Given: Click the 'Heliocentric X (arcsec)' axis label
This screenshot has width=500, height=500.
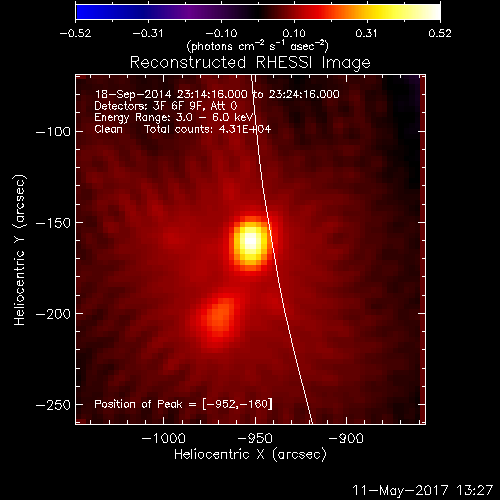Looking at the screenshot, I should point(250,455).
